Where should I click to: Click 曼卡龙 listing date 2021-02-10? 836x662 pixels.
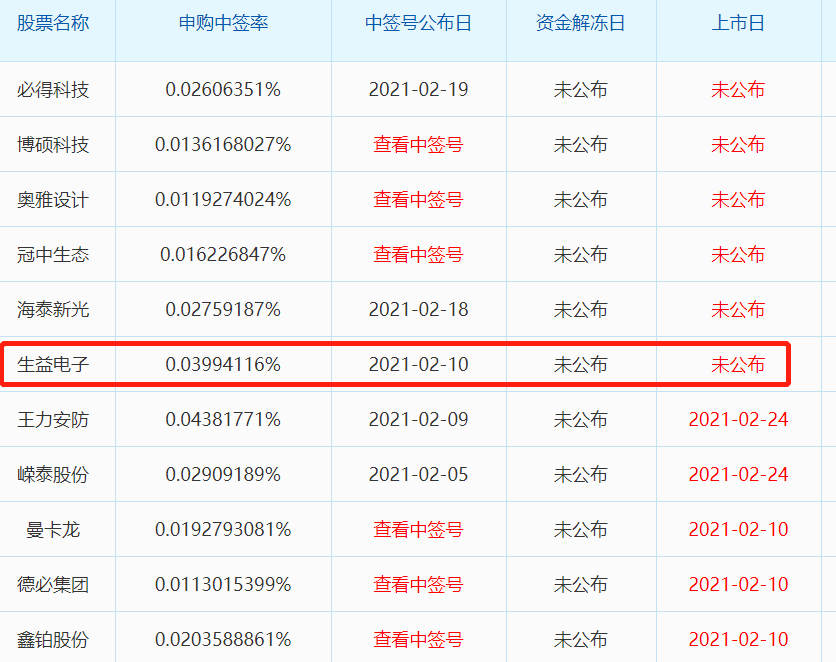(738, 529)
